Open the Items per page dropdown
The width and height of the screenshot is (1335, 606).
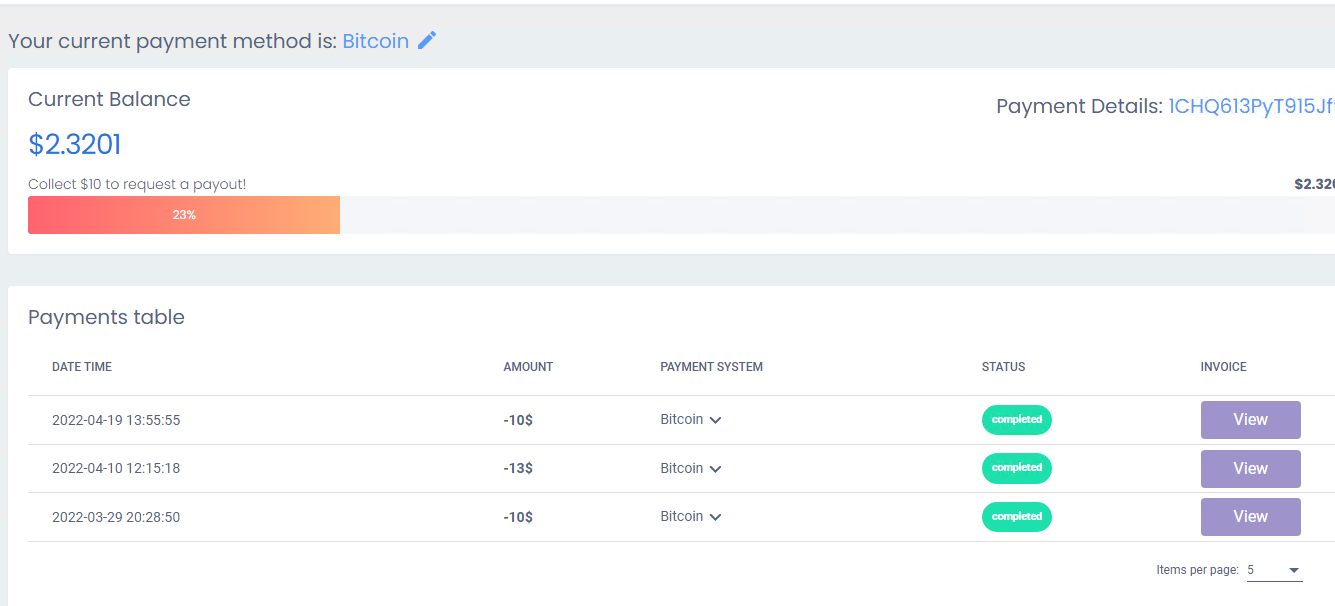1274,570
